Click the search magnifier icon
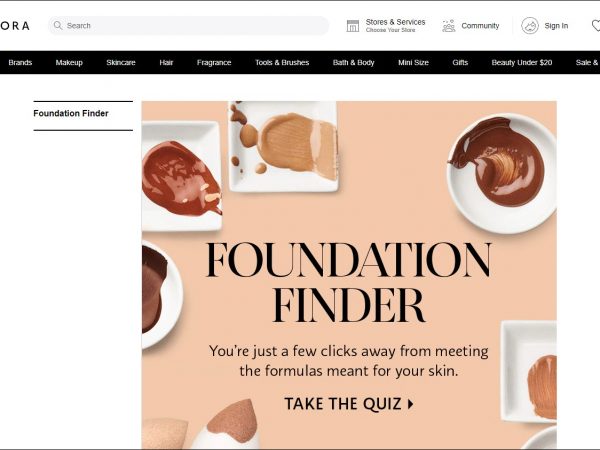This screenshot has height=450, width=600. coord(58,26)
